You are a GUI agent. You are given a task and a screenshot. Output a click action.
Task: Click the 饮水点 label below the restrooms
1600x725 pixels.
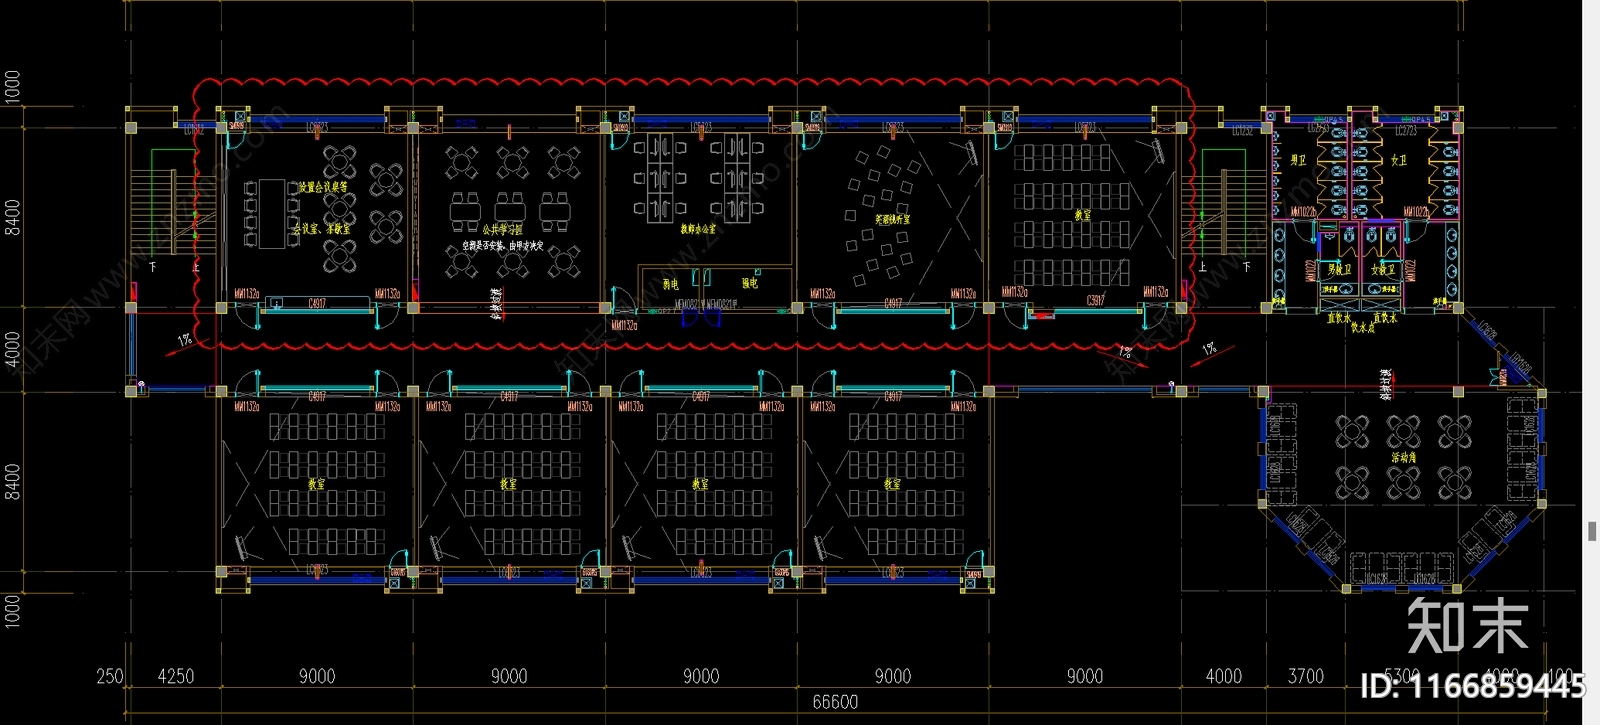(1363, 327)
